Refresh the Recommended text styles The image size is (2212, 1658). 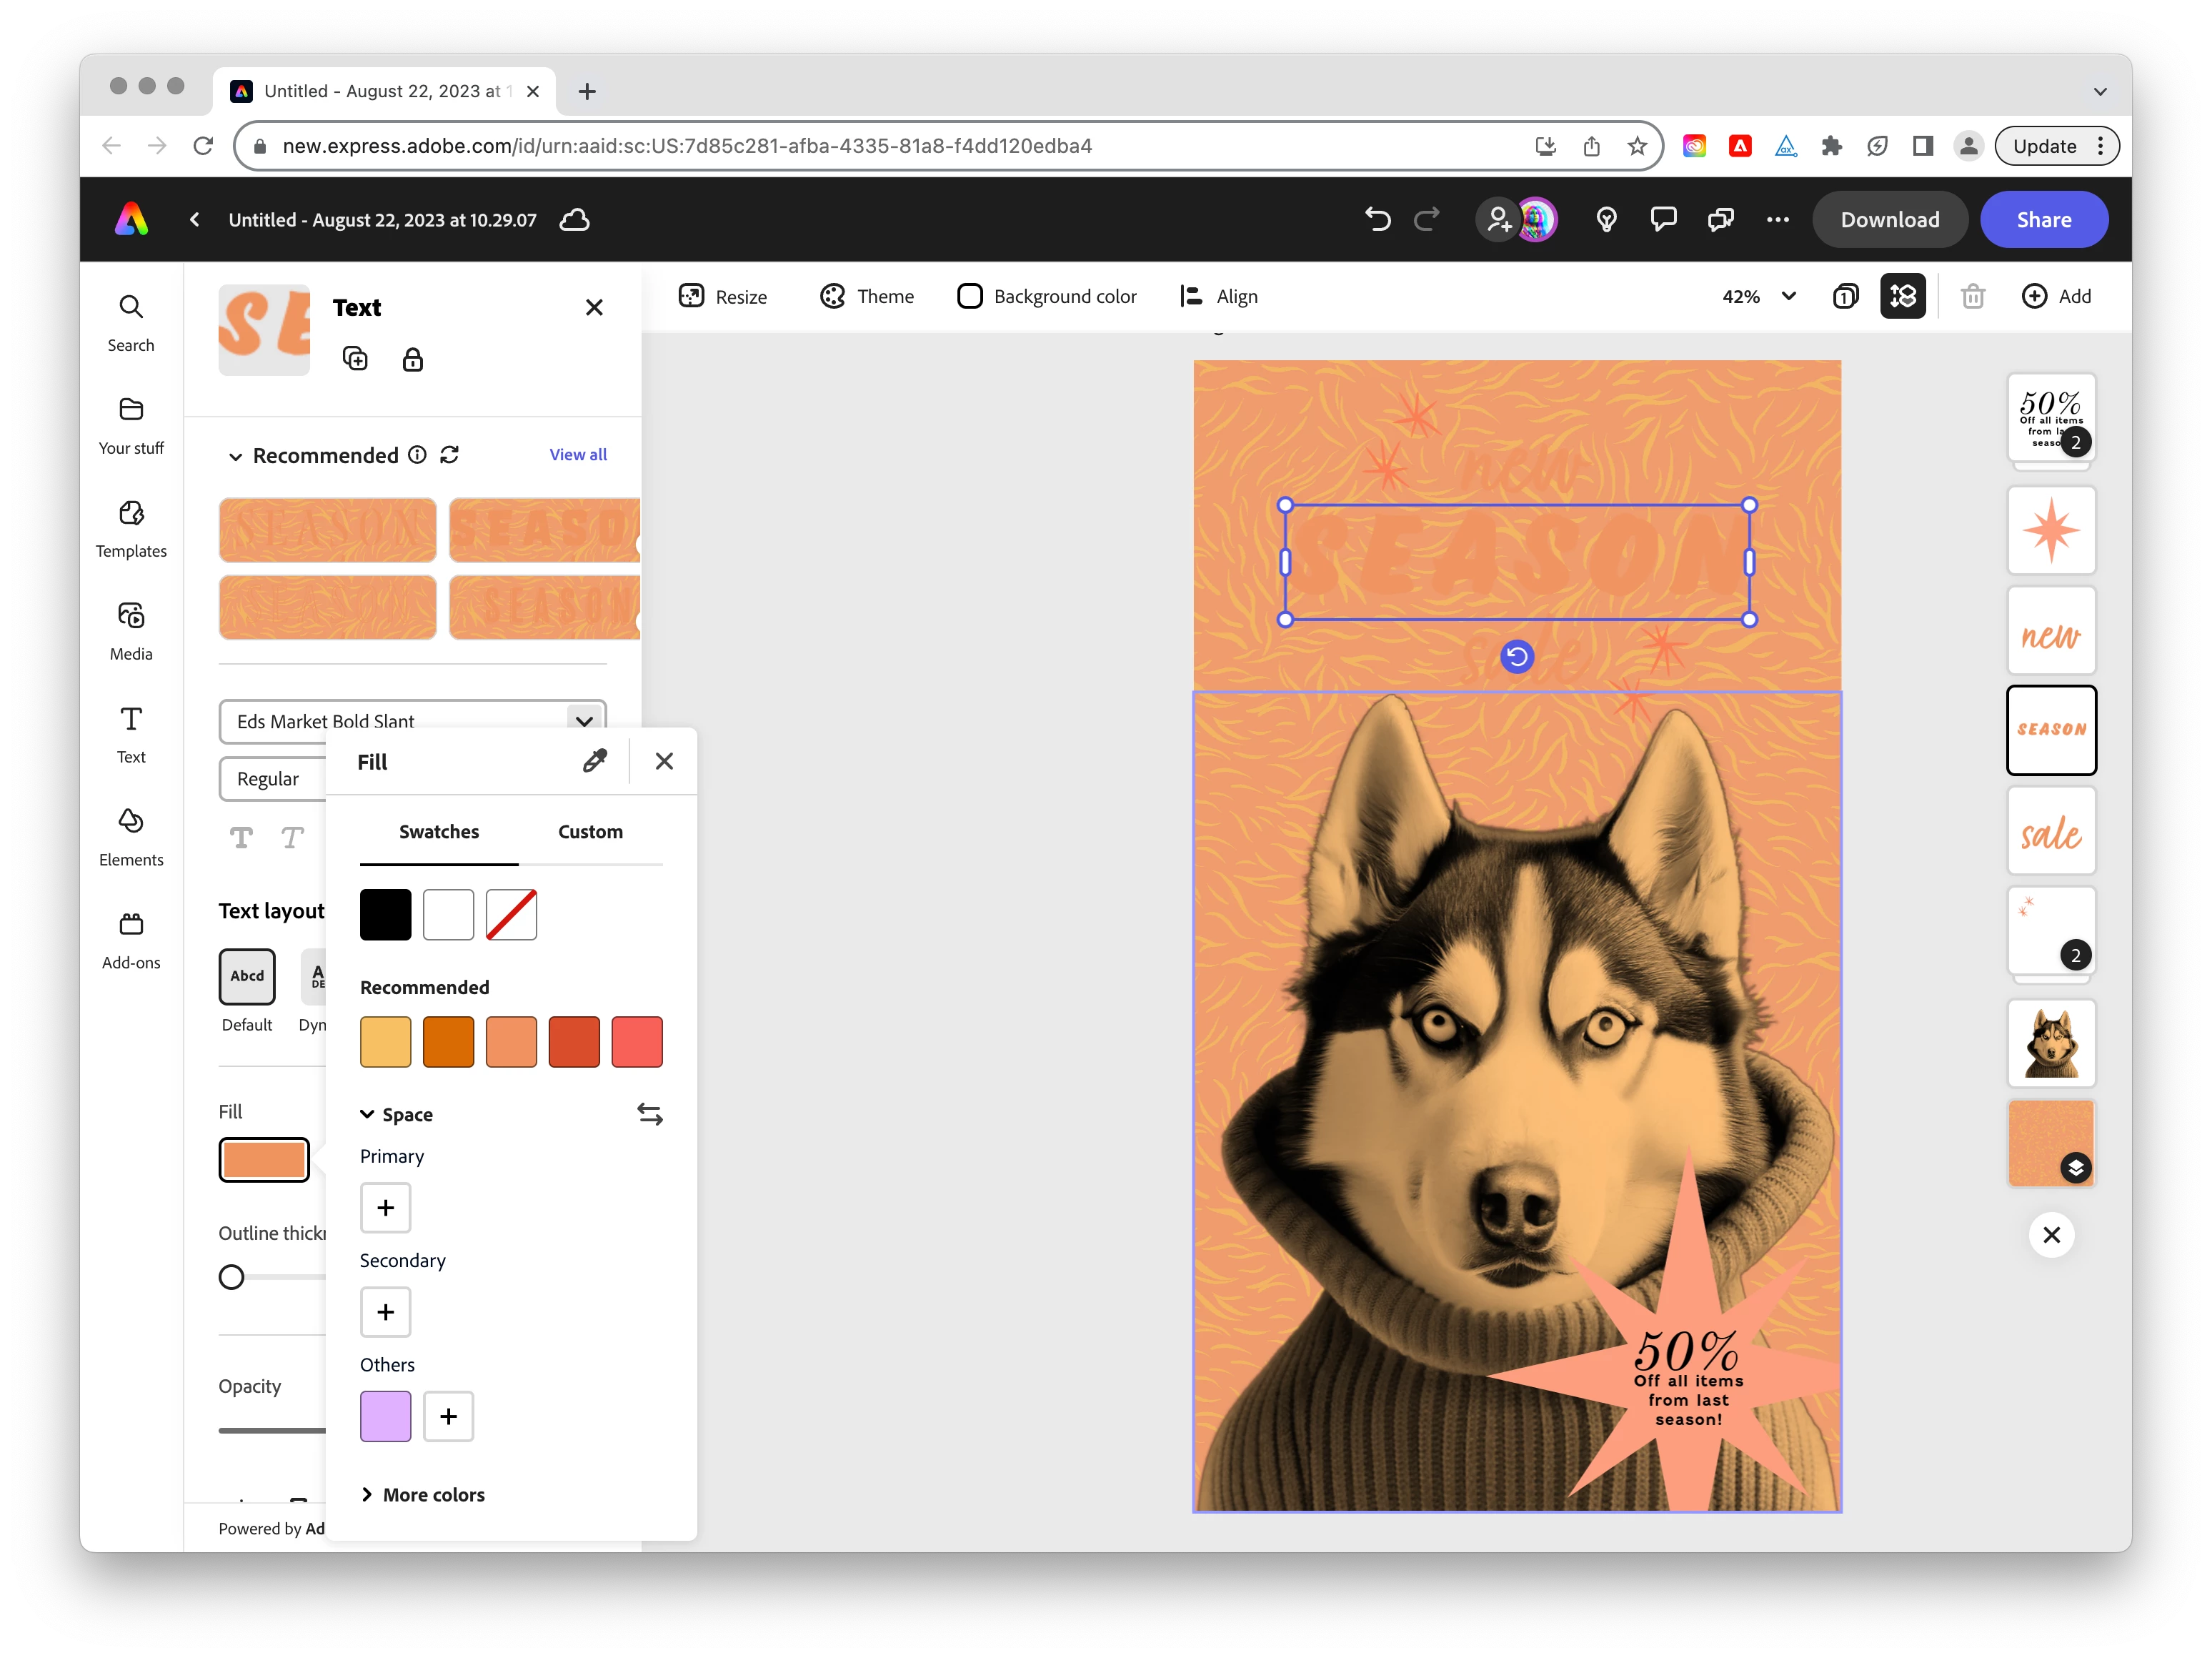[450, 455]
